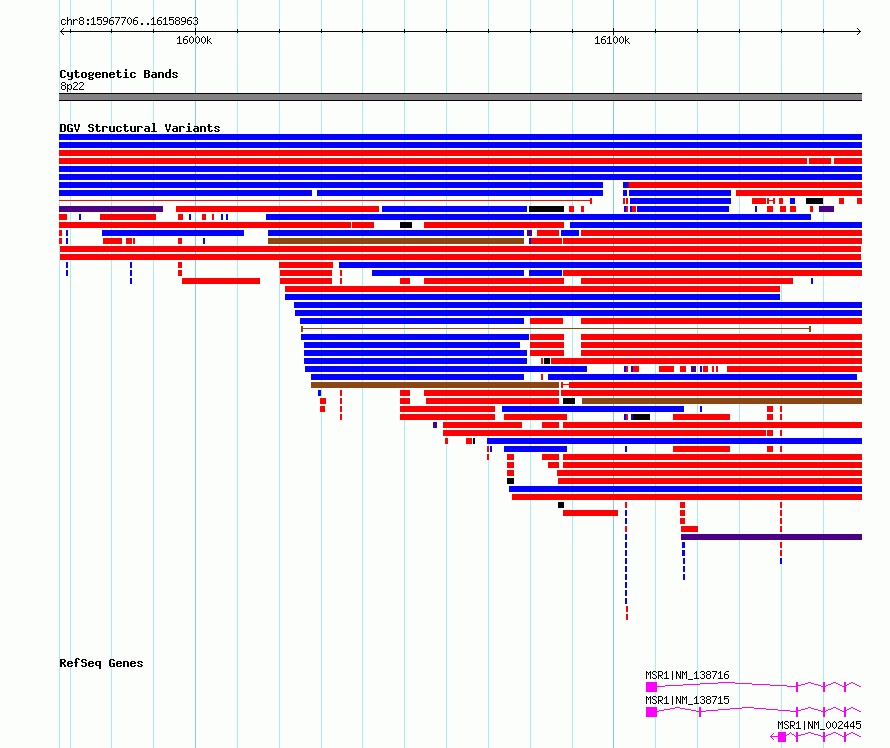Select the brown variant bar extending to the right edge
This screenshot has height=748, width=890.
[722, 401]
